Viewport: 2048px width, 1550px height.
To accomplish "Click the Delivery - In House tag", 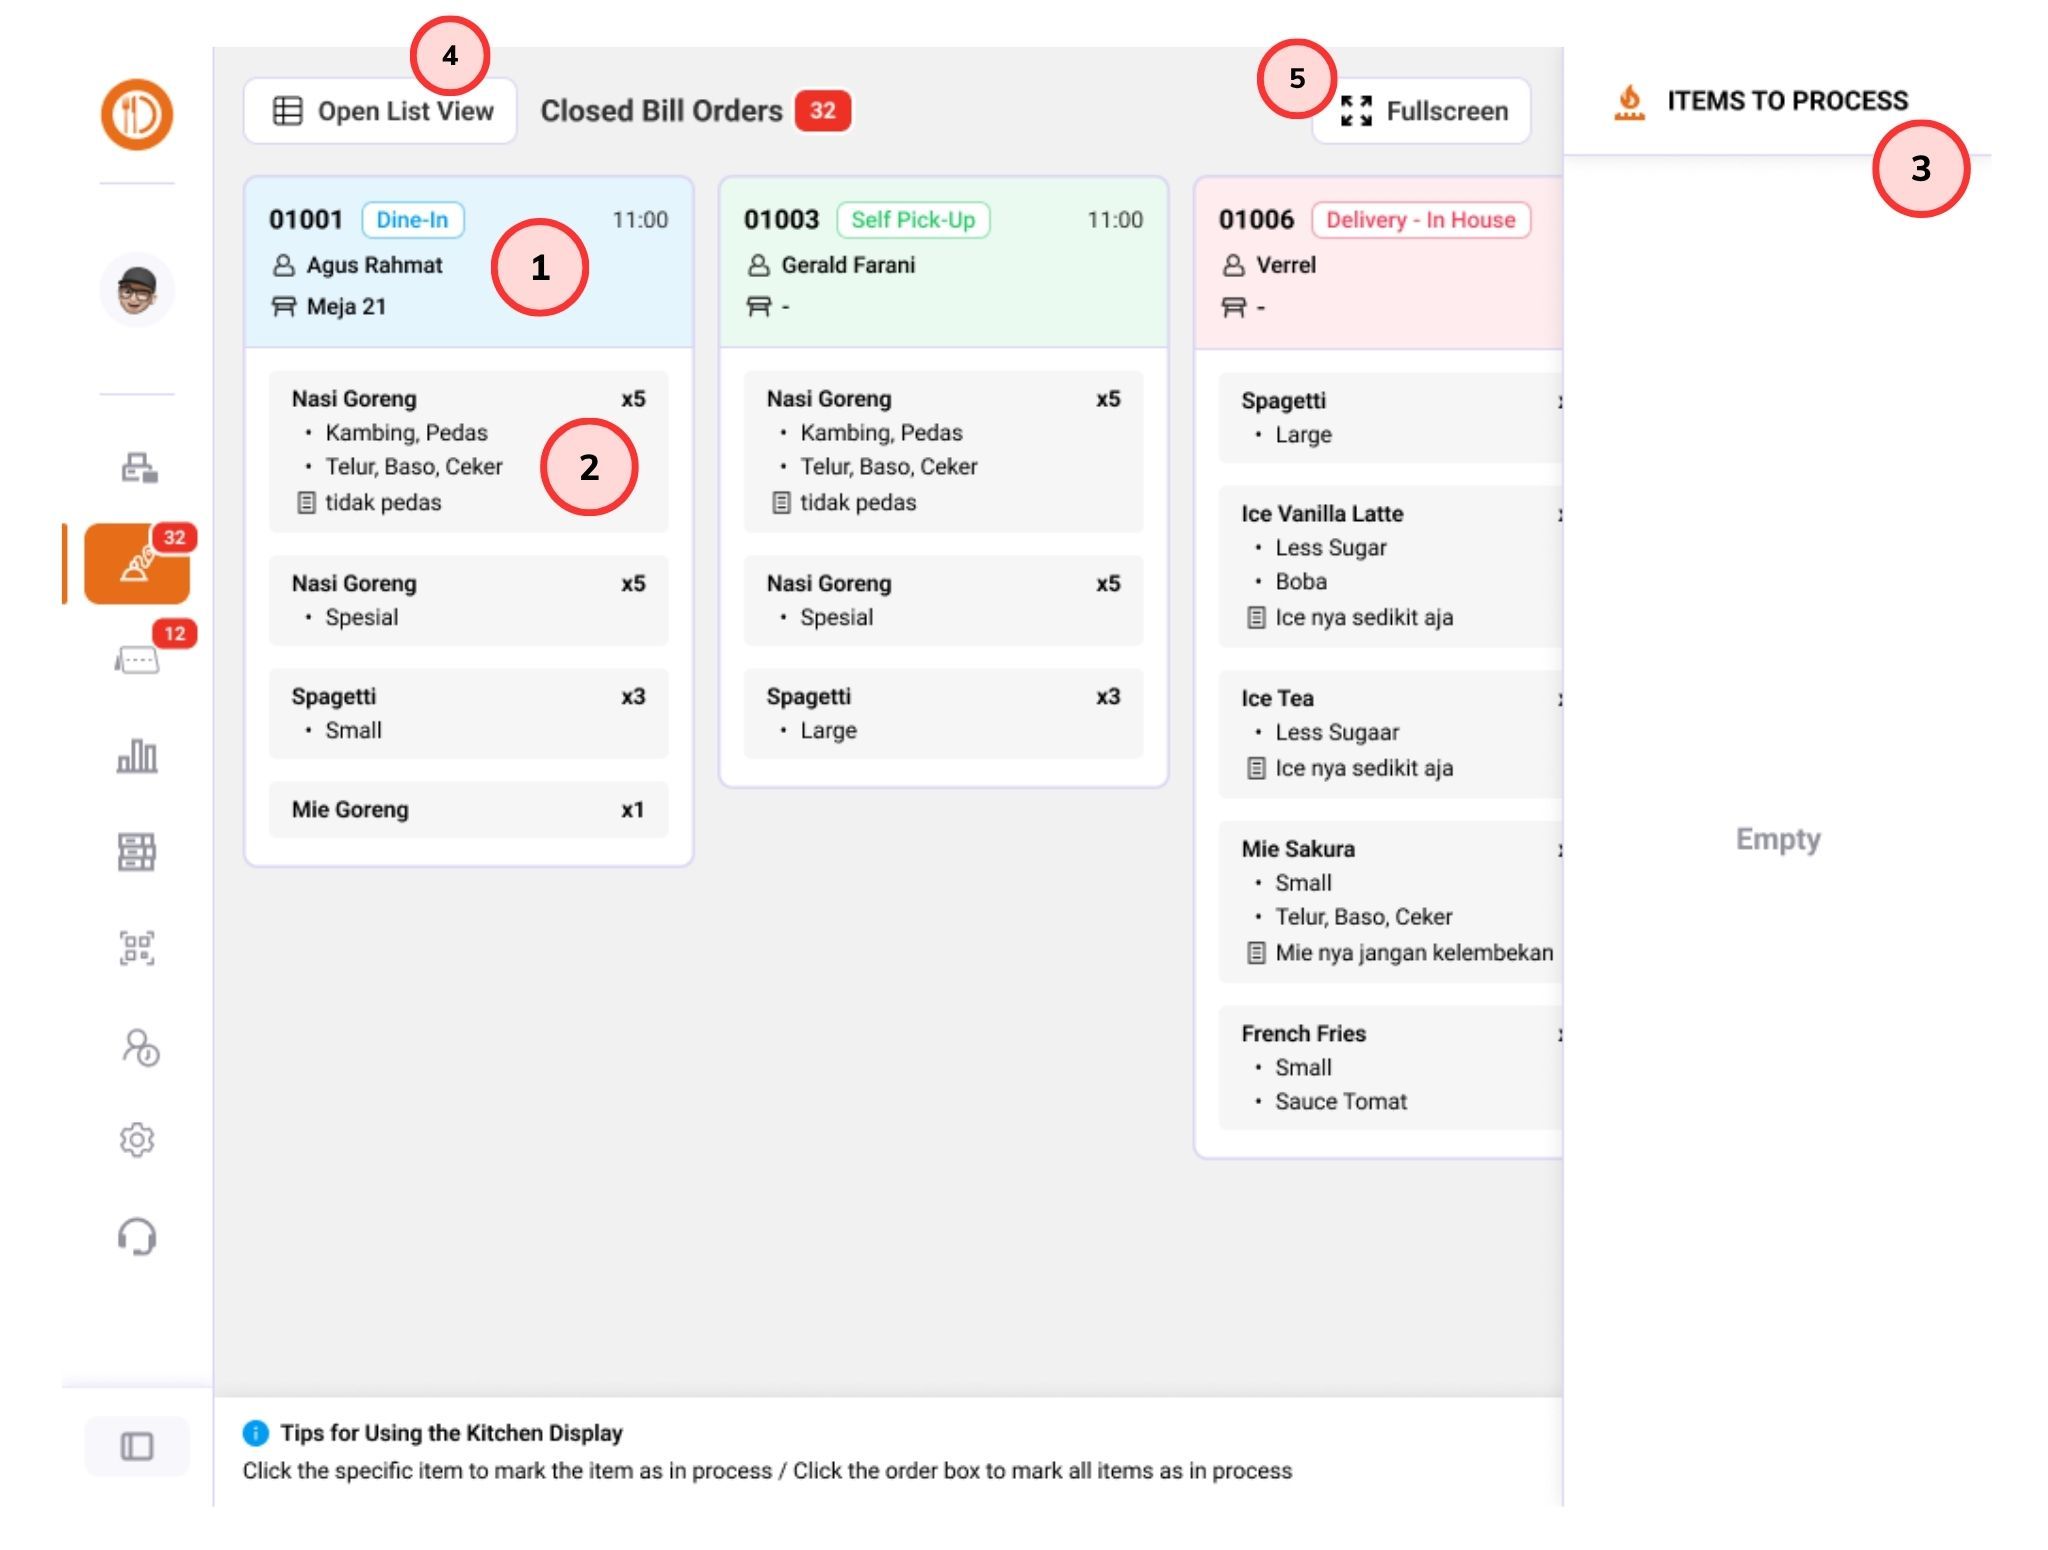I will 1420,220.
